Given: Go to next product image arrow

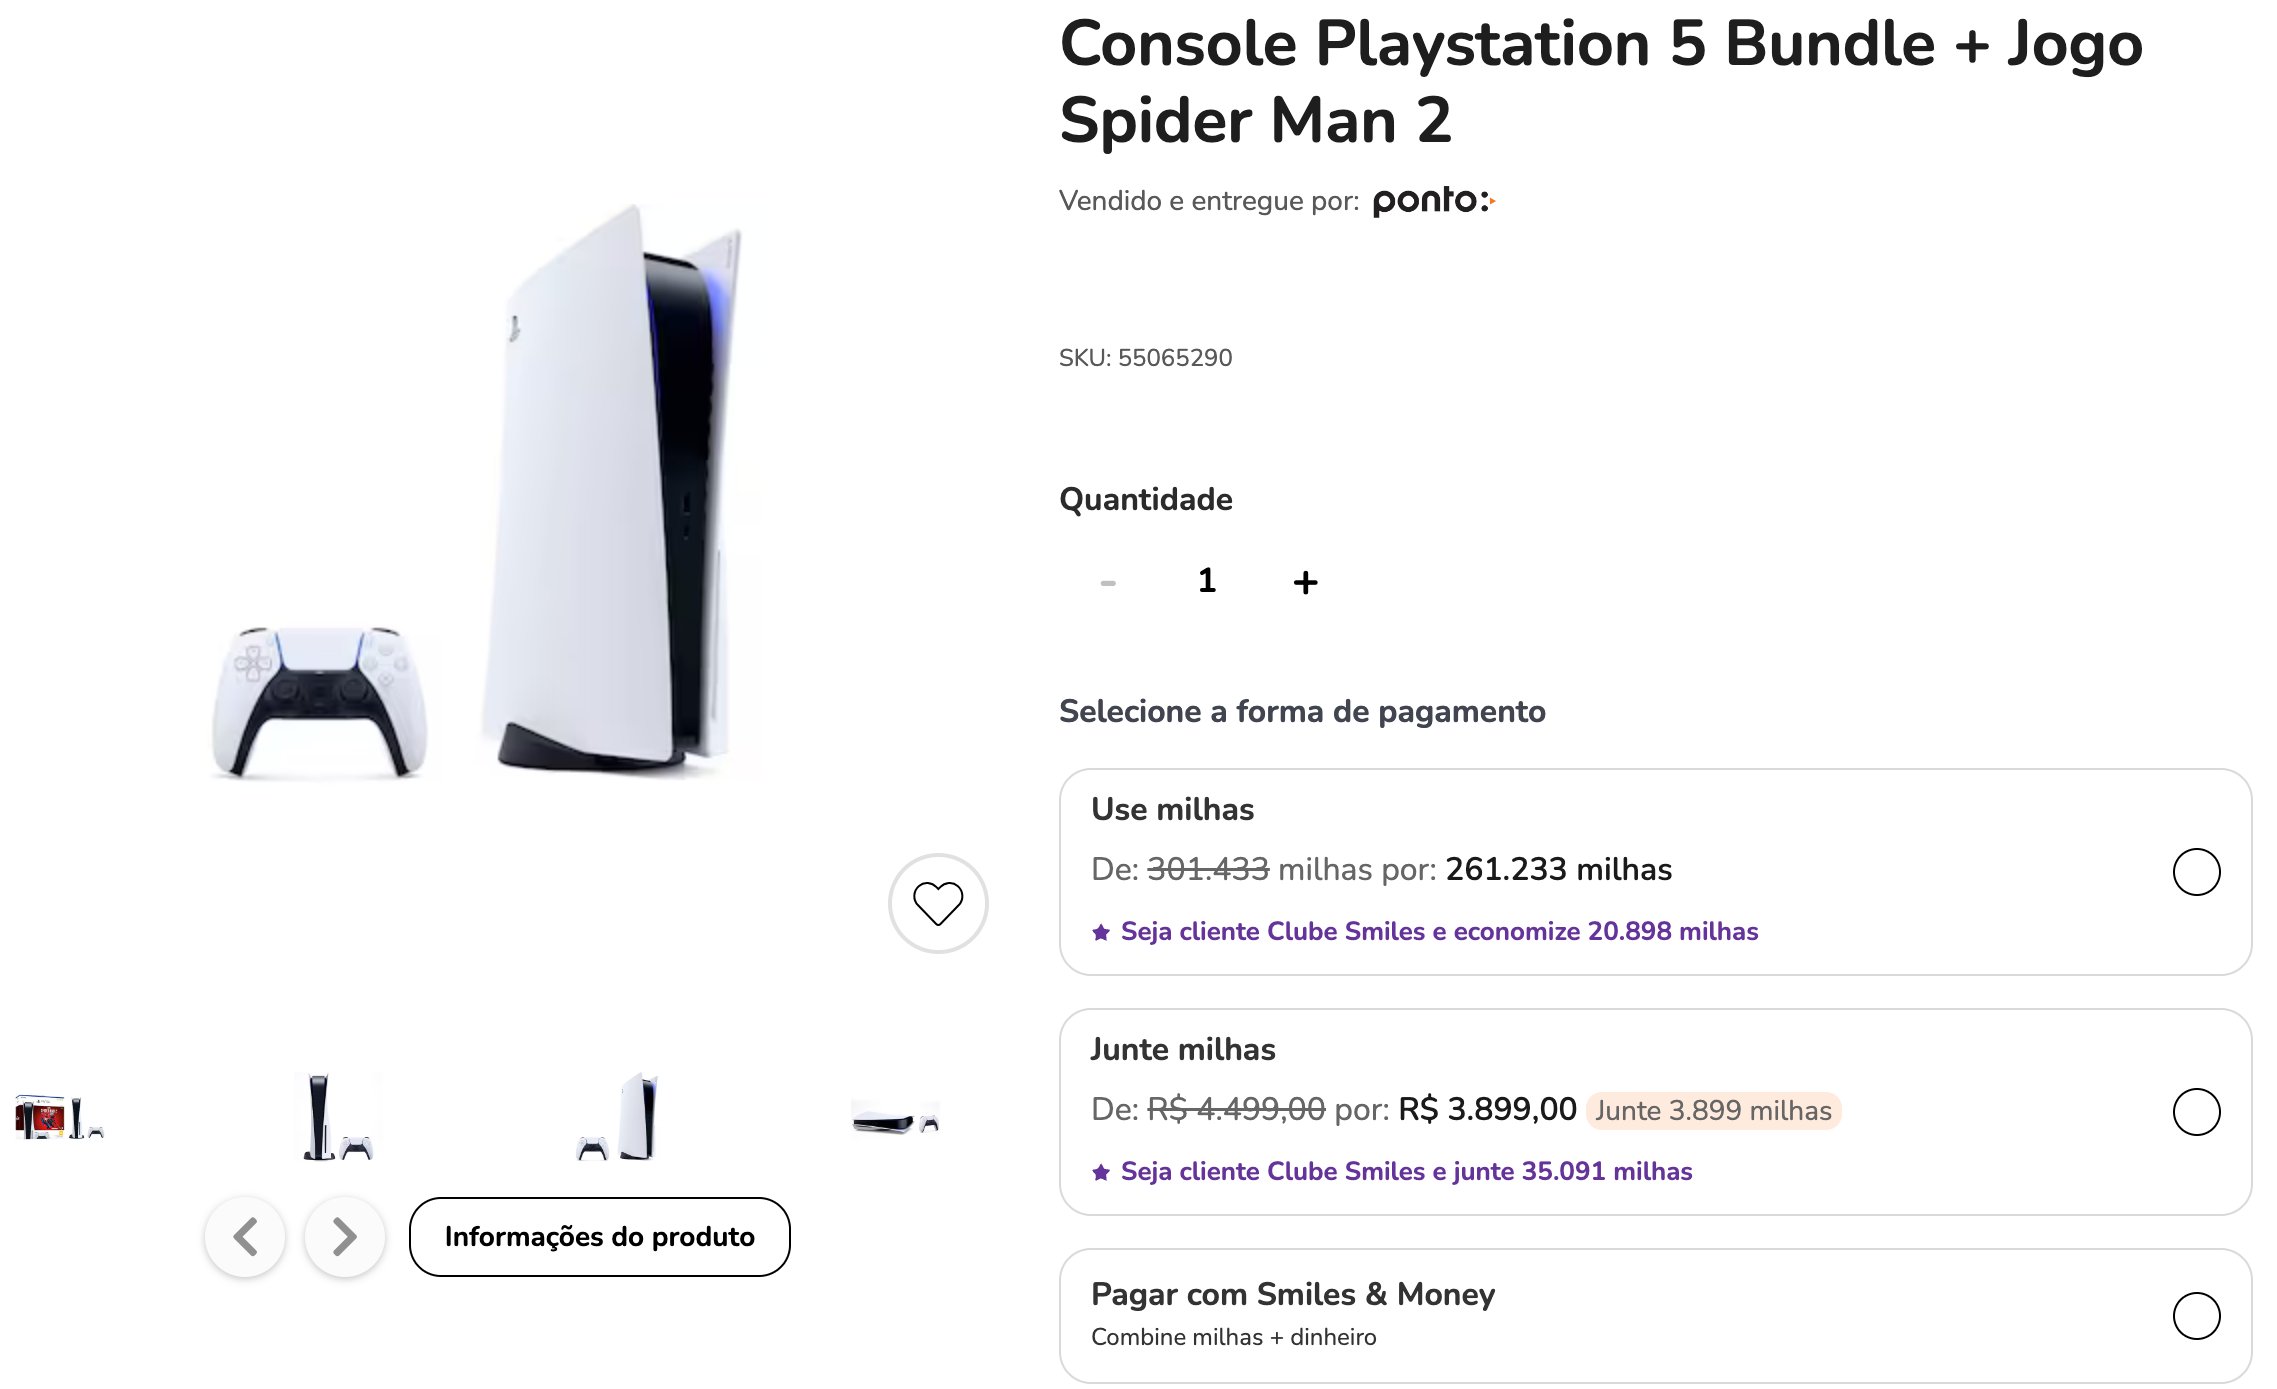Looking at the screenshot, I should coord(344,1237).
